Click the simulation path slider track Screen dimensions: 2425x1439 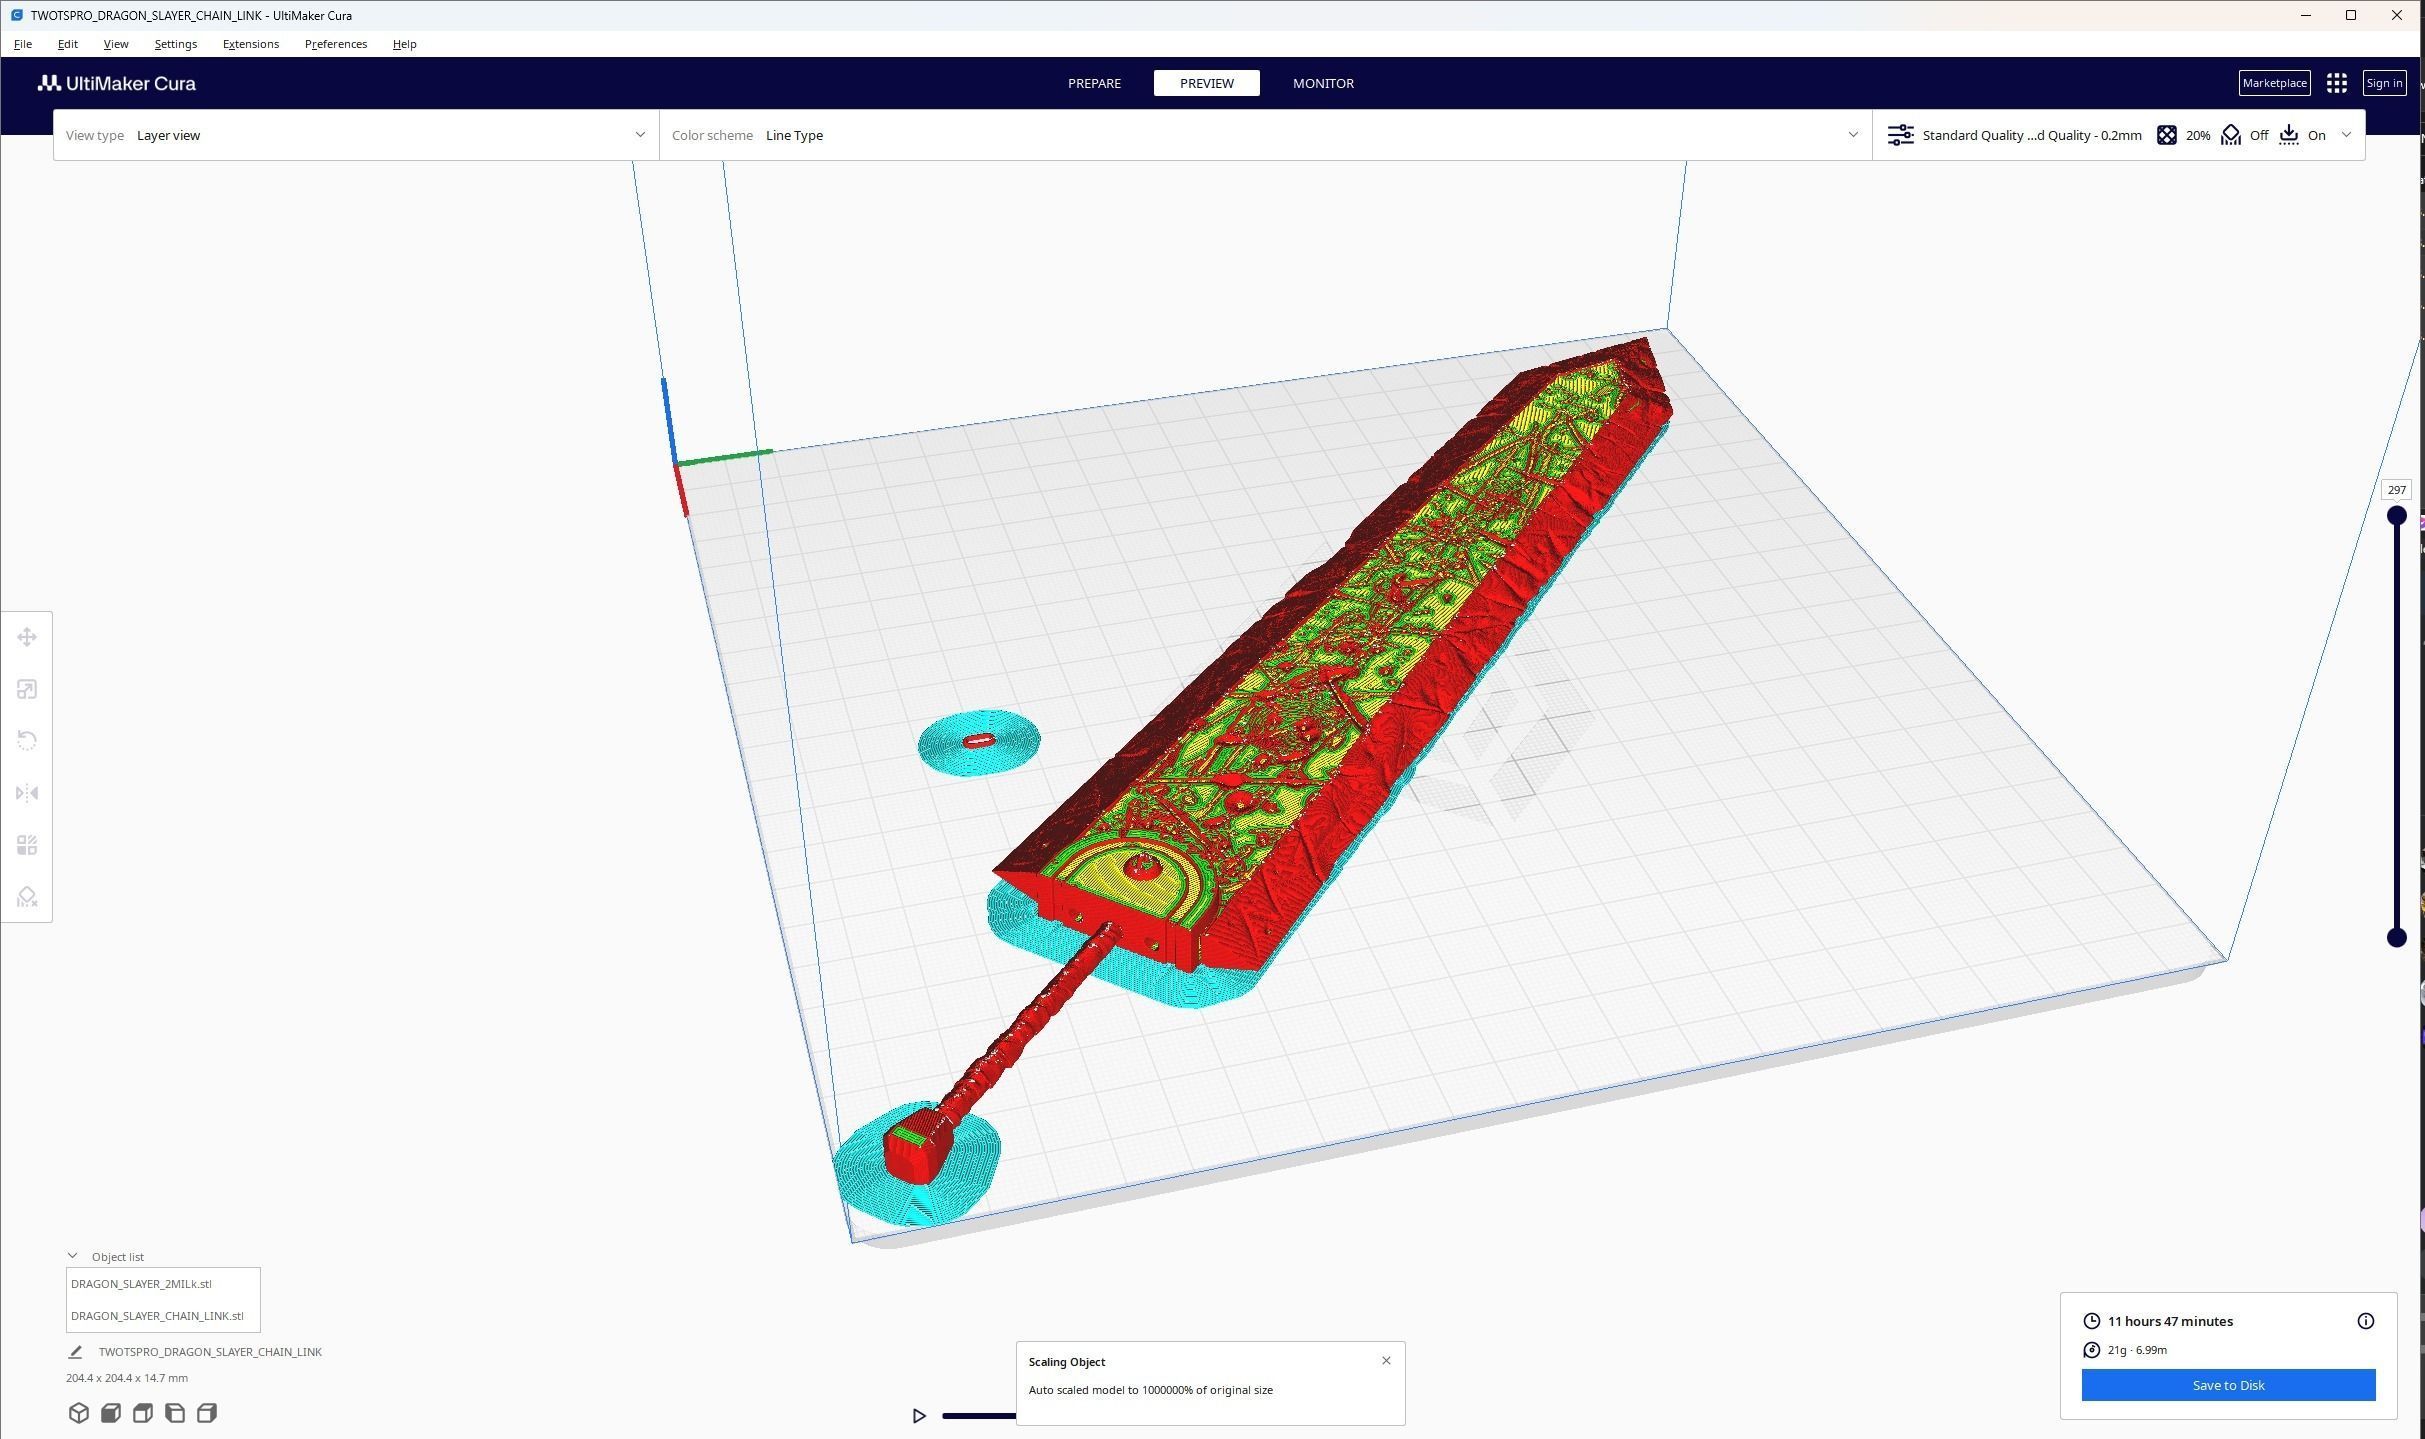[x=978, y=1416]
